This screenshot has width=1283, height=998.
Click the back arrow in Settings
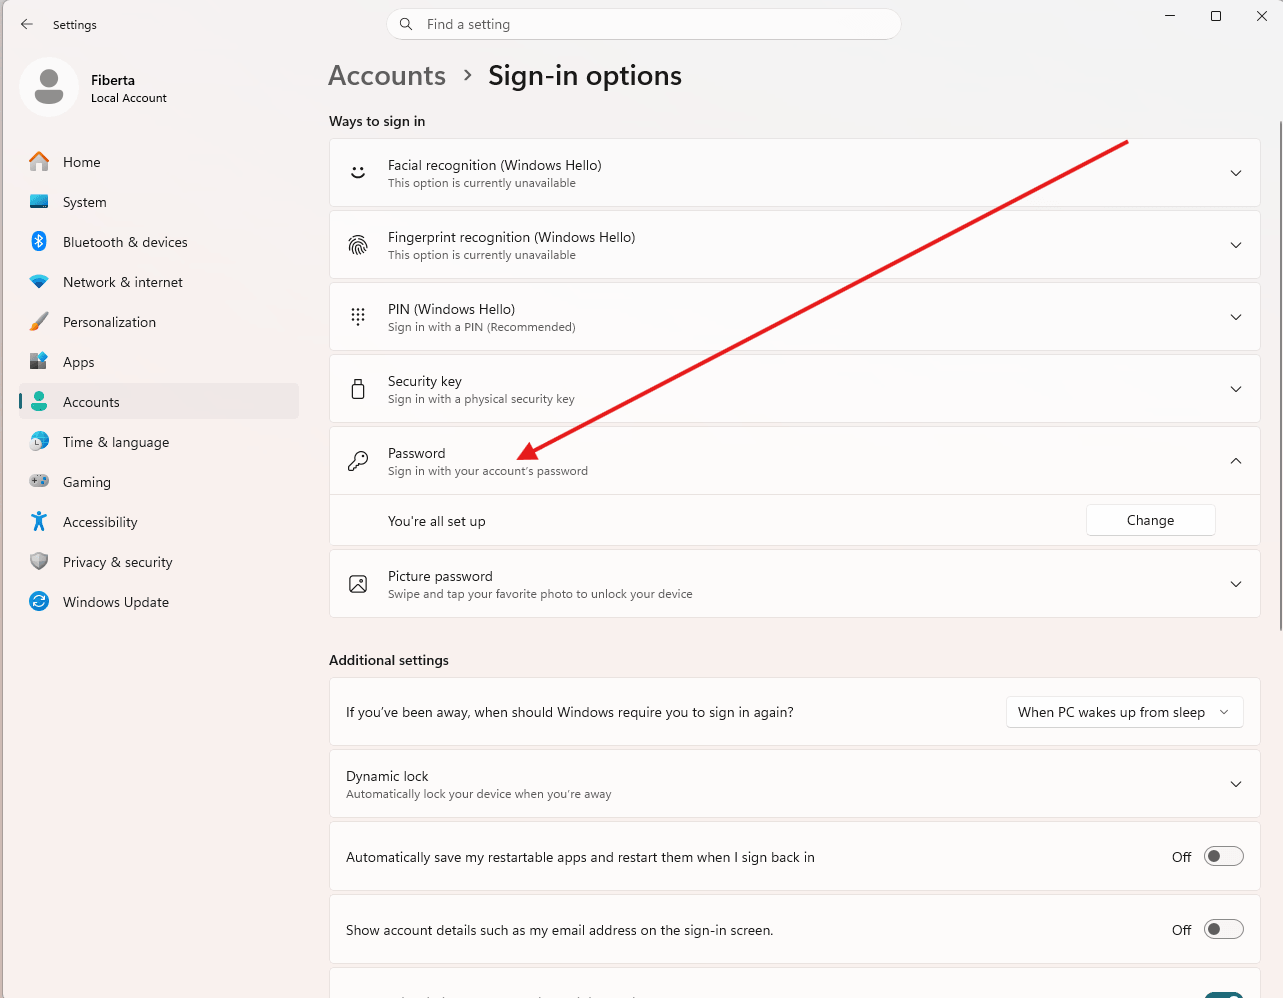(x=27, y=24)
